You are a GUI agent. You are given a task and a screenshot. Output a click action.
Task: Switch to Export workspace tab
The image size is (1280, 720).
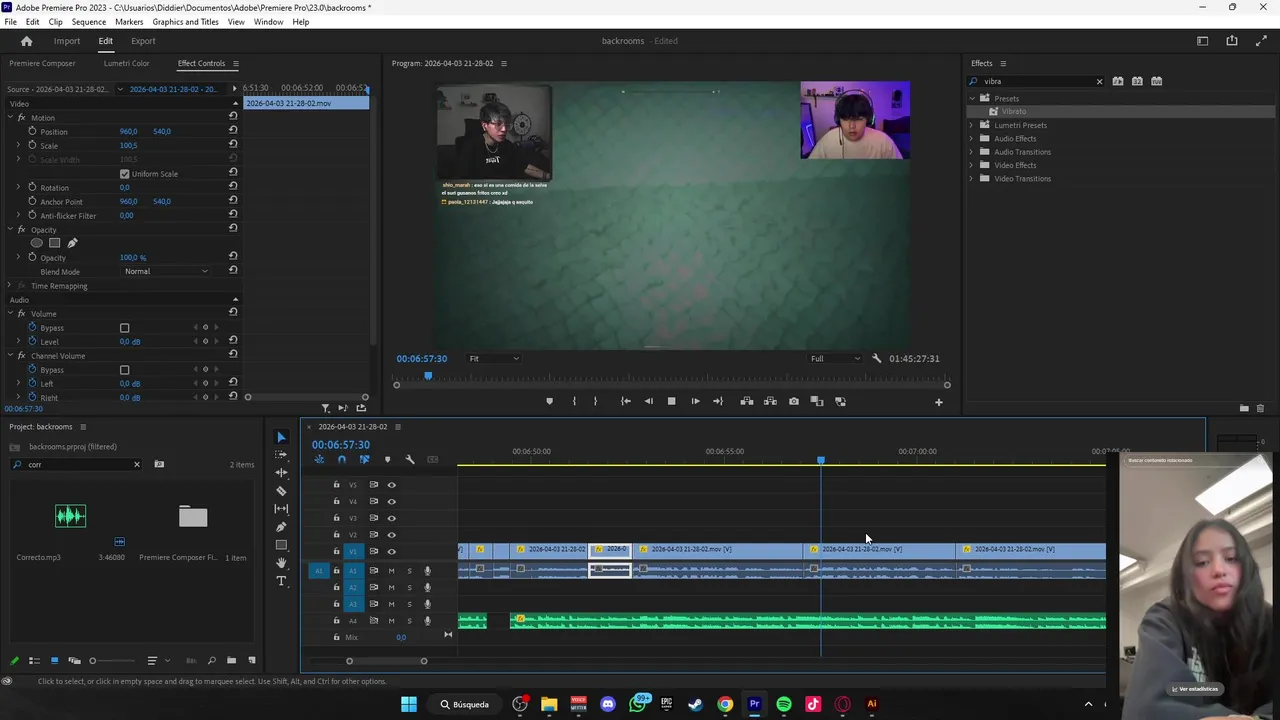click(x=143, y=41)
